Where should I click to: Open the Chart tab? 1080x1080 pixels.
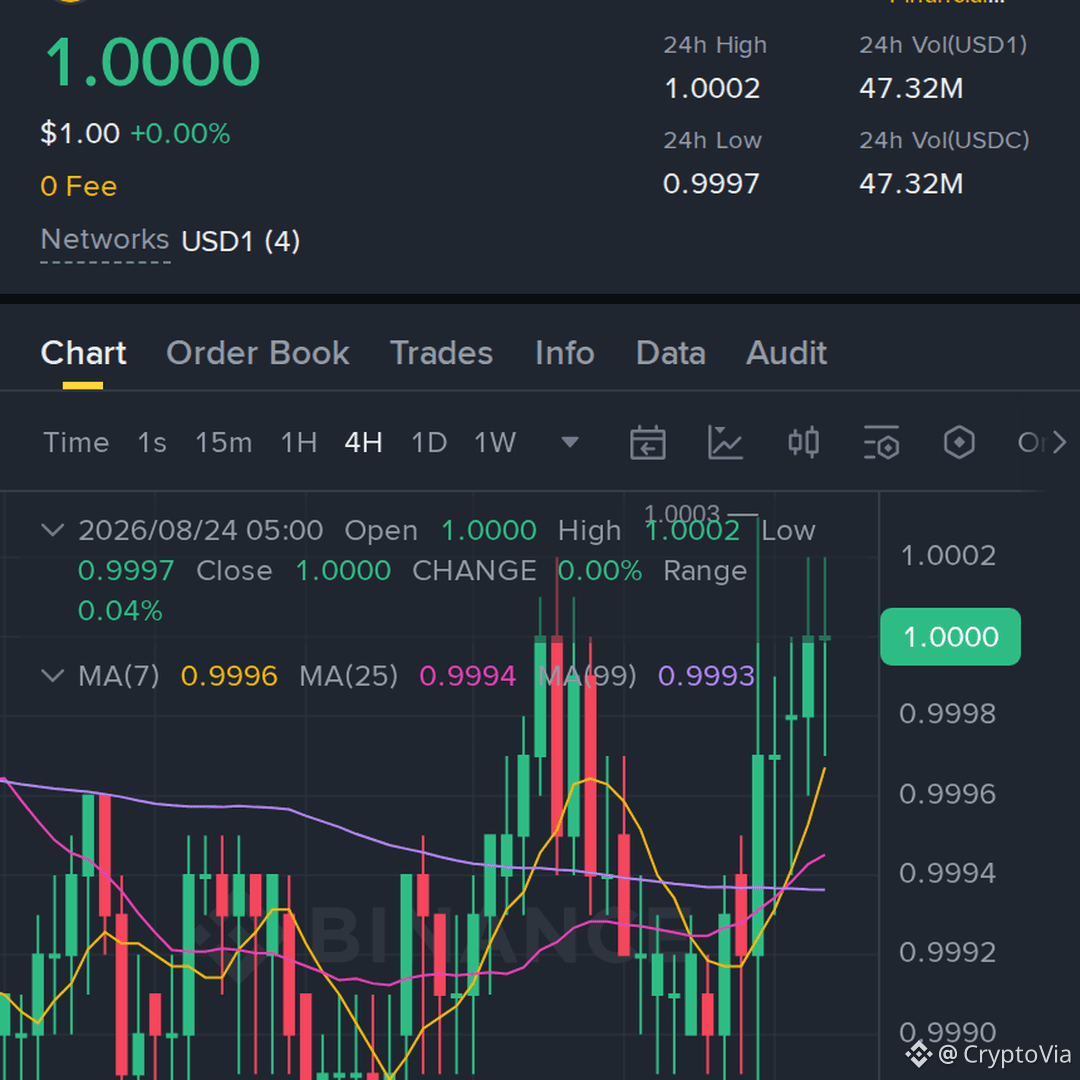pyautogui.click(x=83, y=353)
